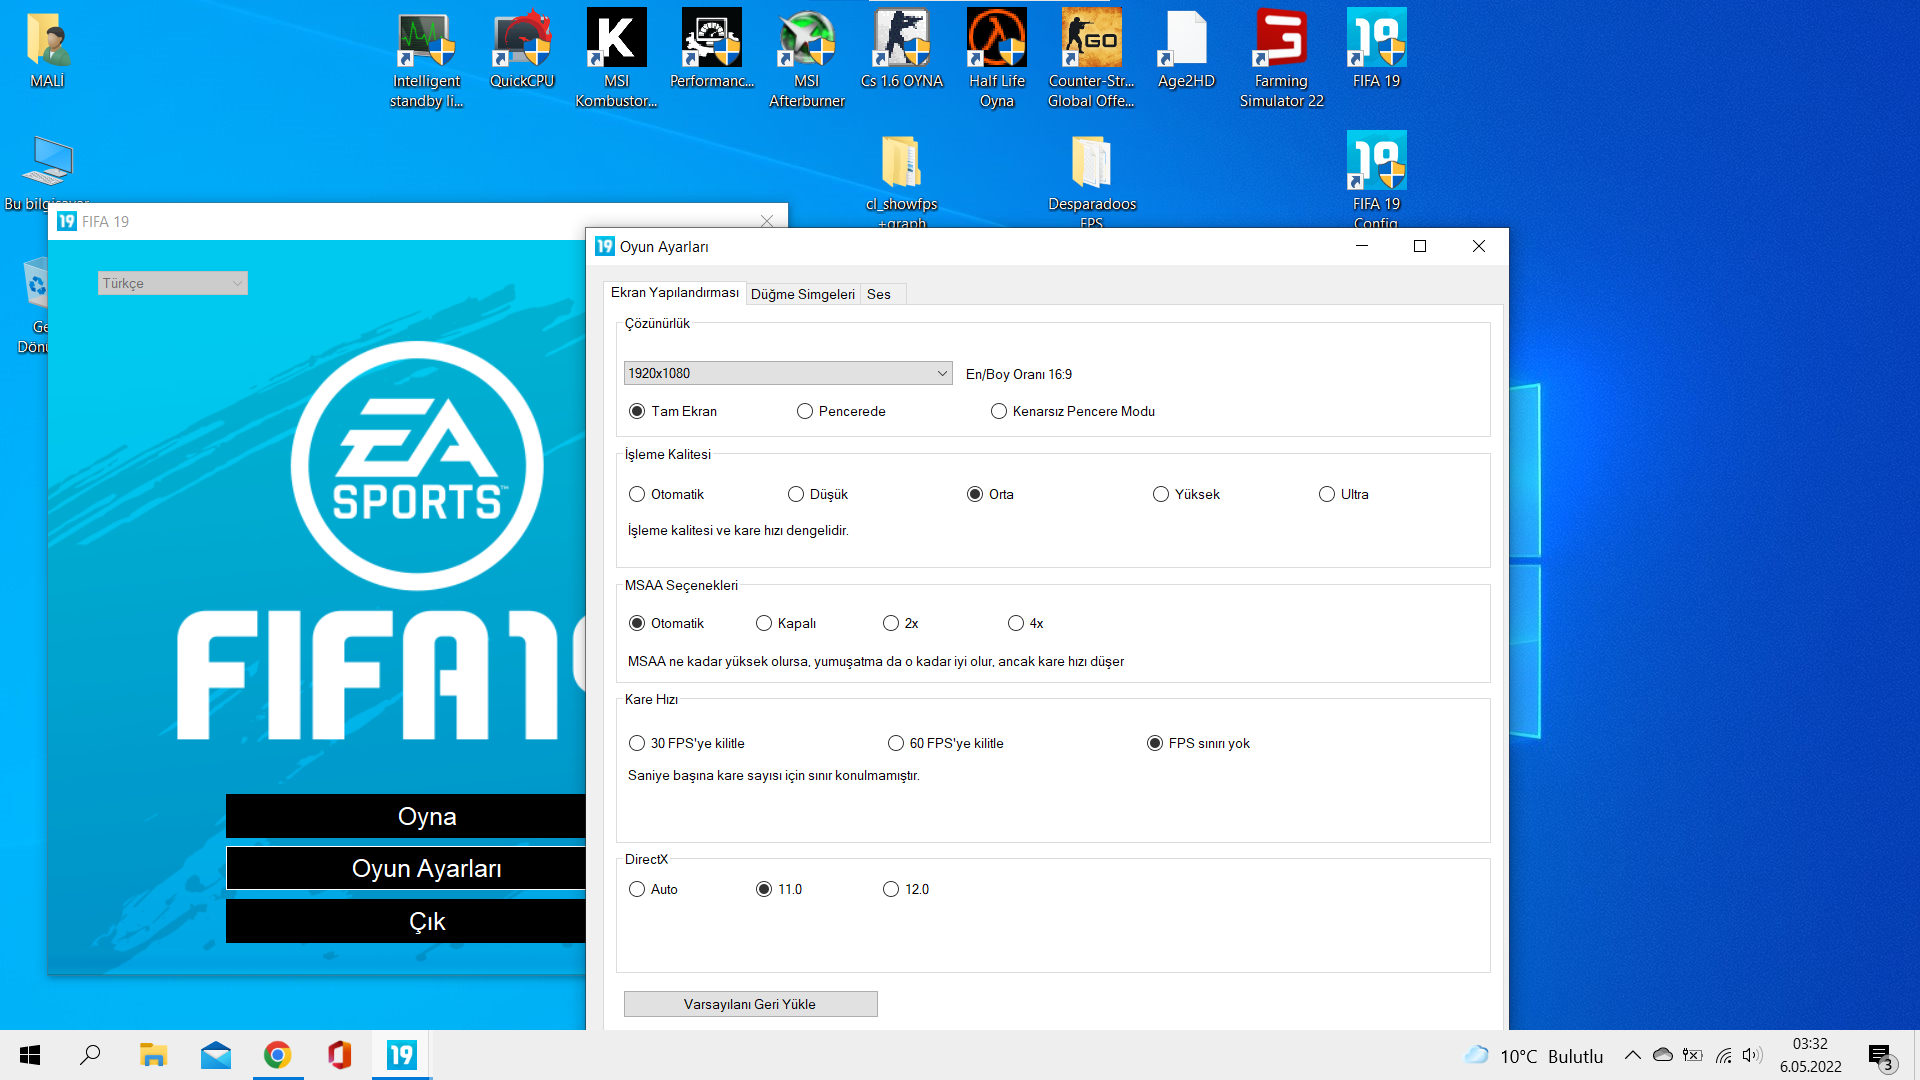The height and width of the screenshot is (1080, 1920).
Task: Launch the Cs 1.6 OYNA shortcut
Action: tap(901, 40)
